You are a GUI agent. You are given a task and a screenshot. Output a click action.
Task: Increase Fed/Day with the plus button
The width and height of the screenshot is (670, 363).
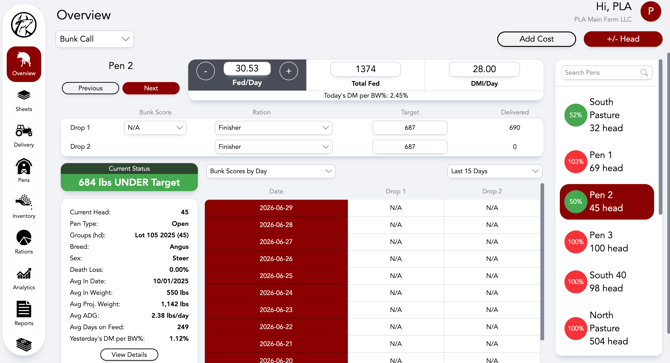click(x=288, y=71)
